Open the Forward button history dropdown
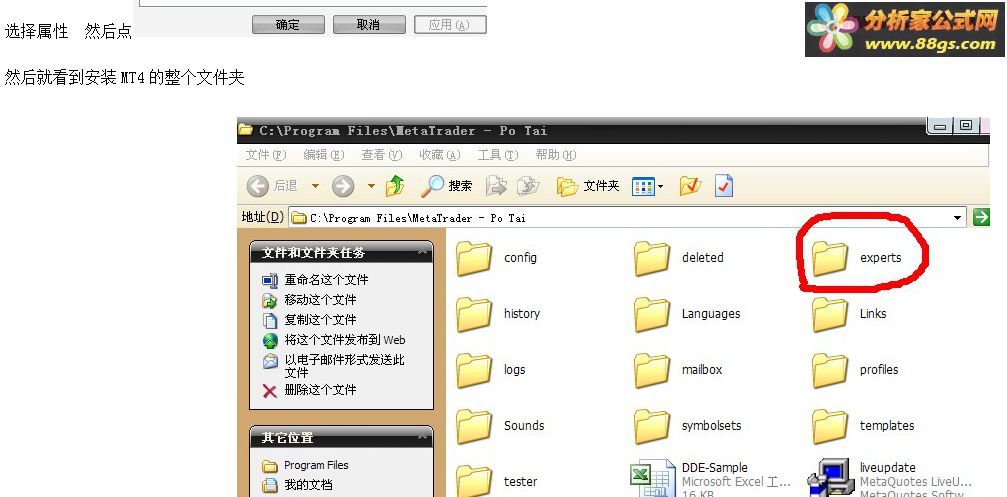Viewport: 1007px width, 497px height. point(371,186)
